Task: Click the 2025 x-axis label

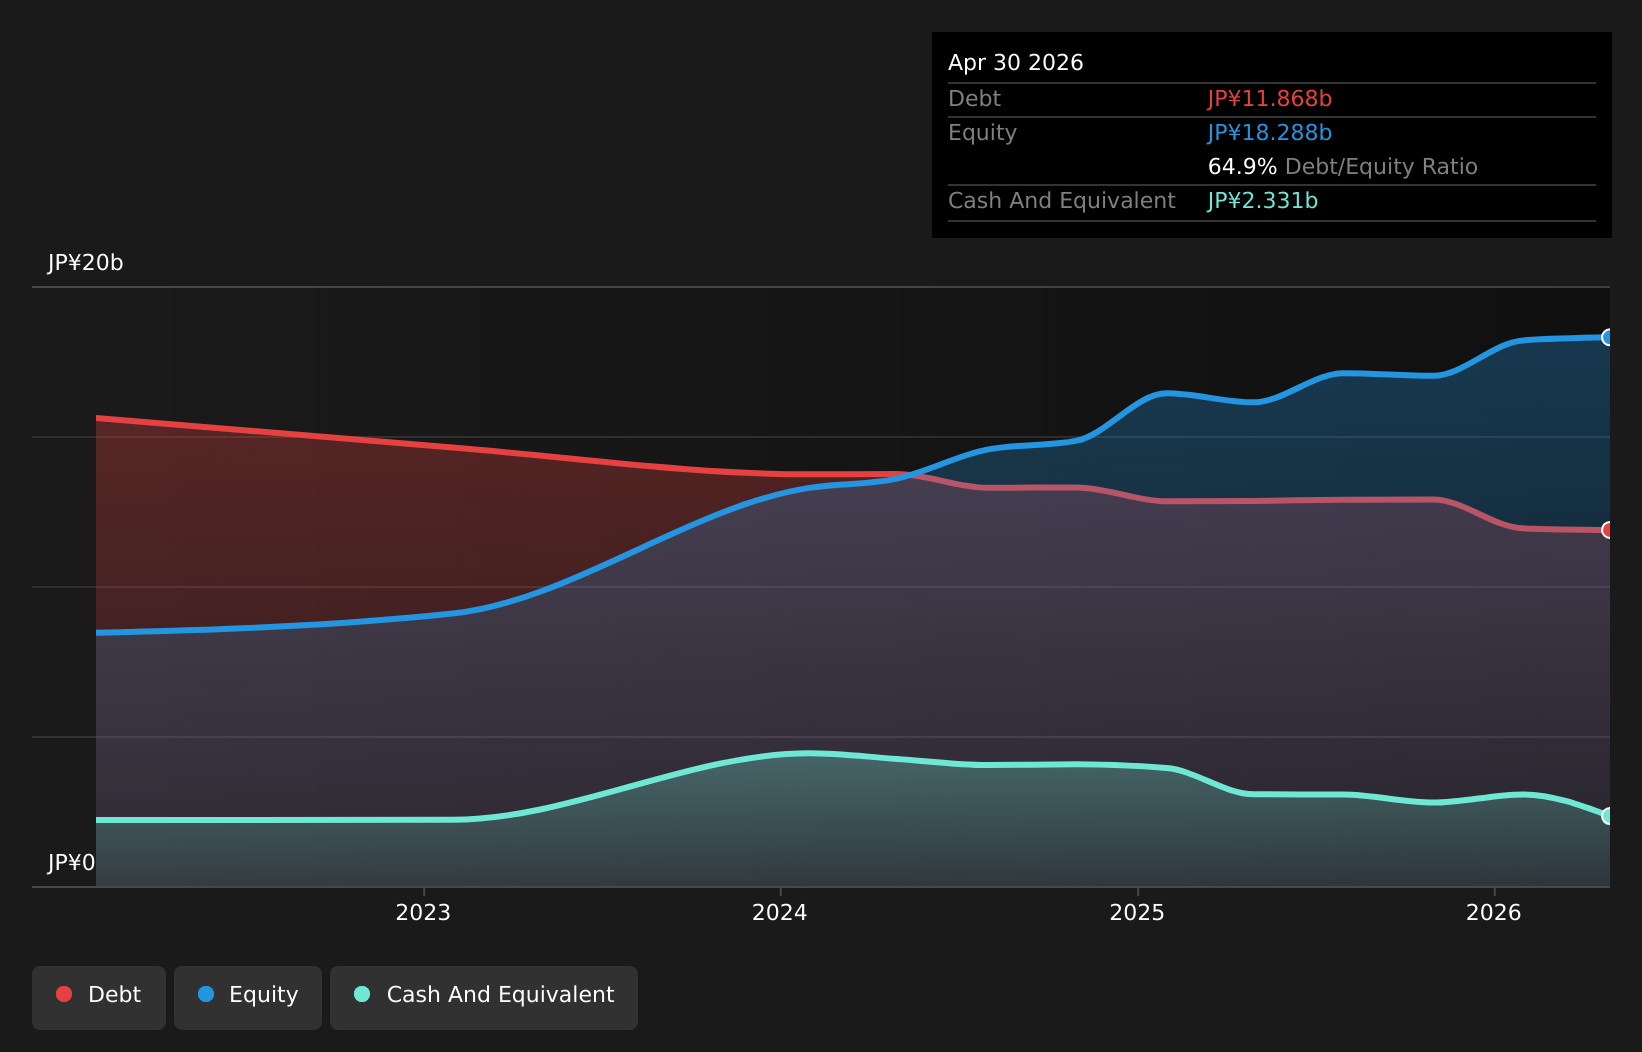Action: (1137, 912)
